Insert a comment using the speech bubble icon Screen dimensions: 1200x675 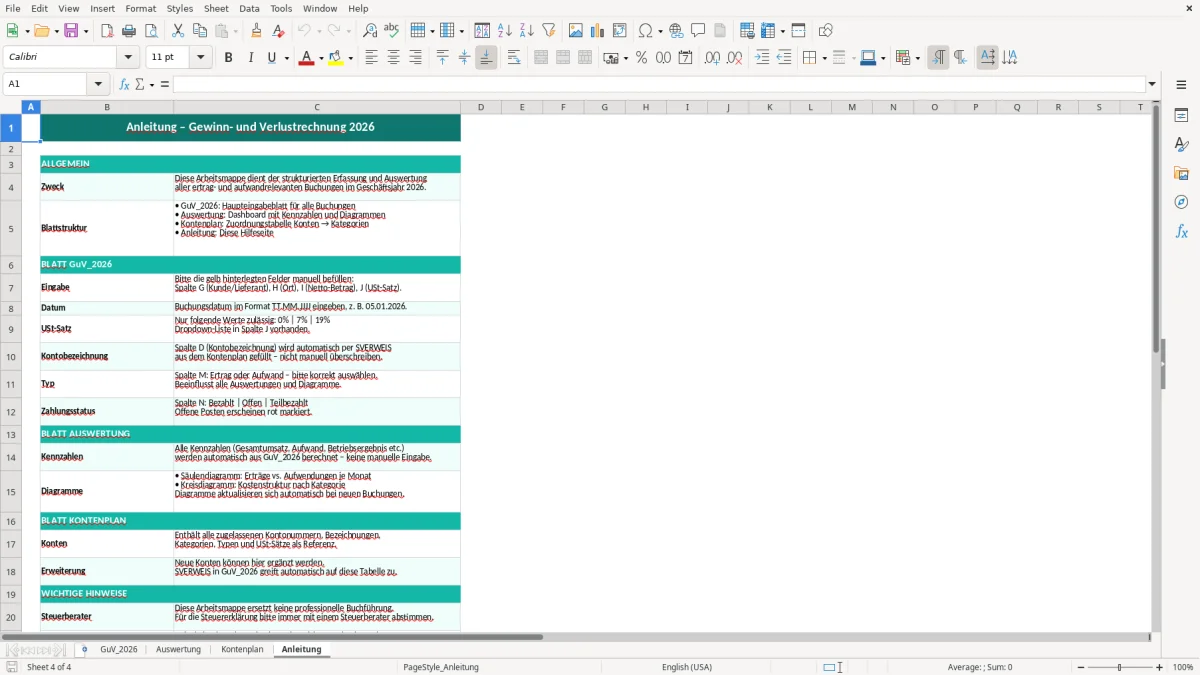[698, 31]
